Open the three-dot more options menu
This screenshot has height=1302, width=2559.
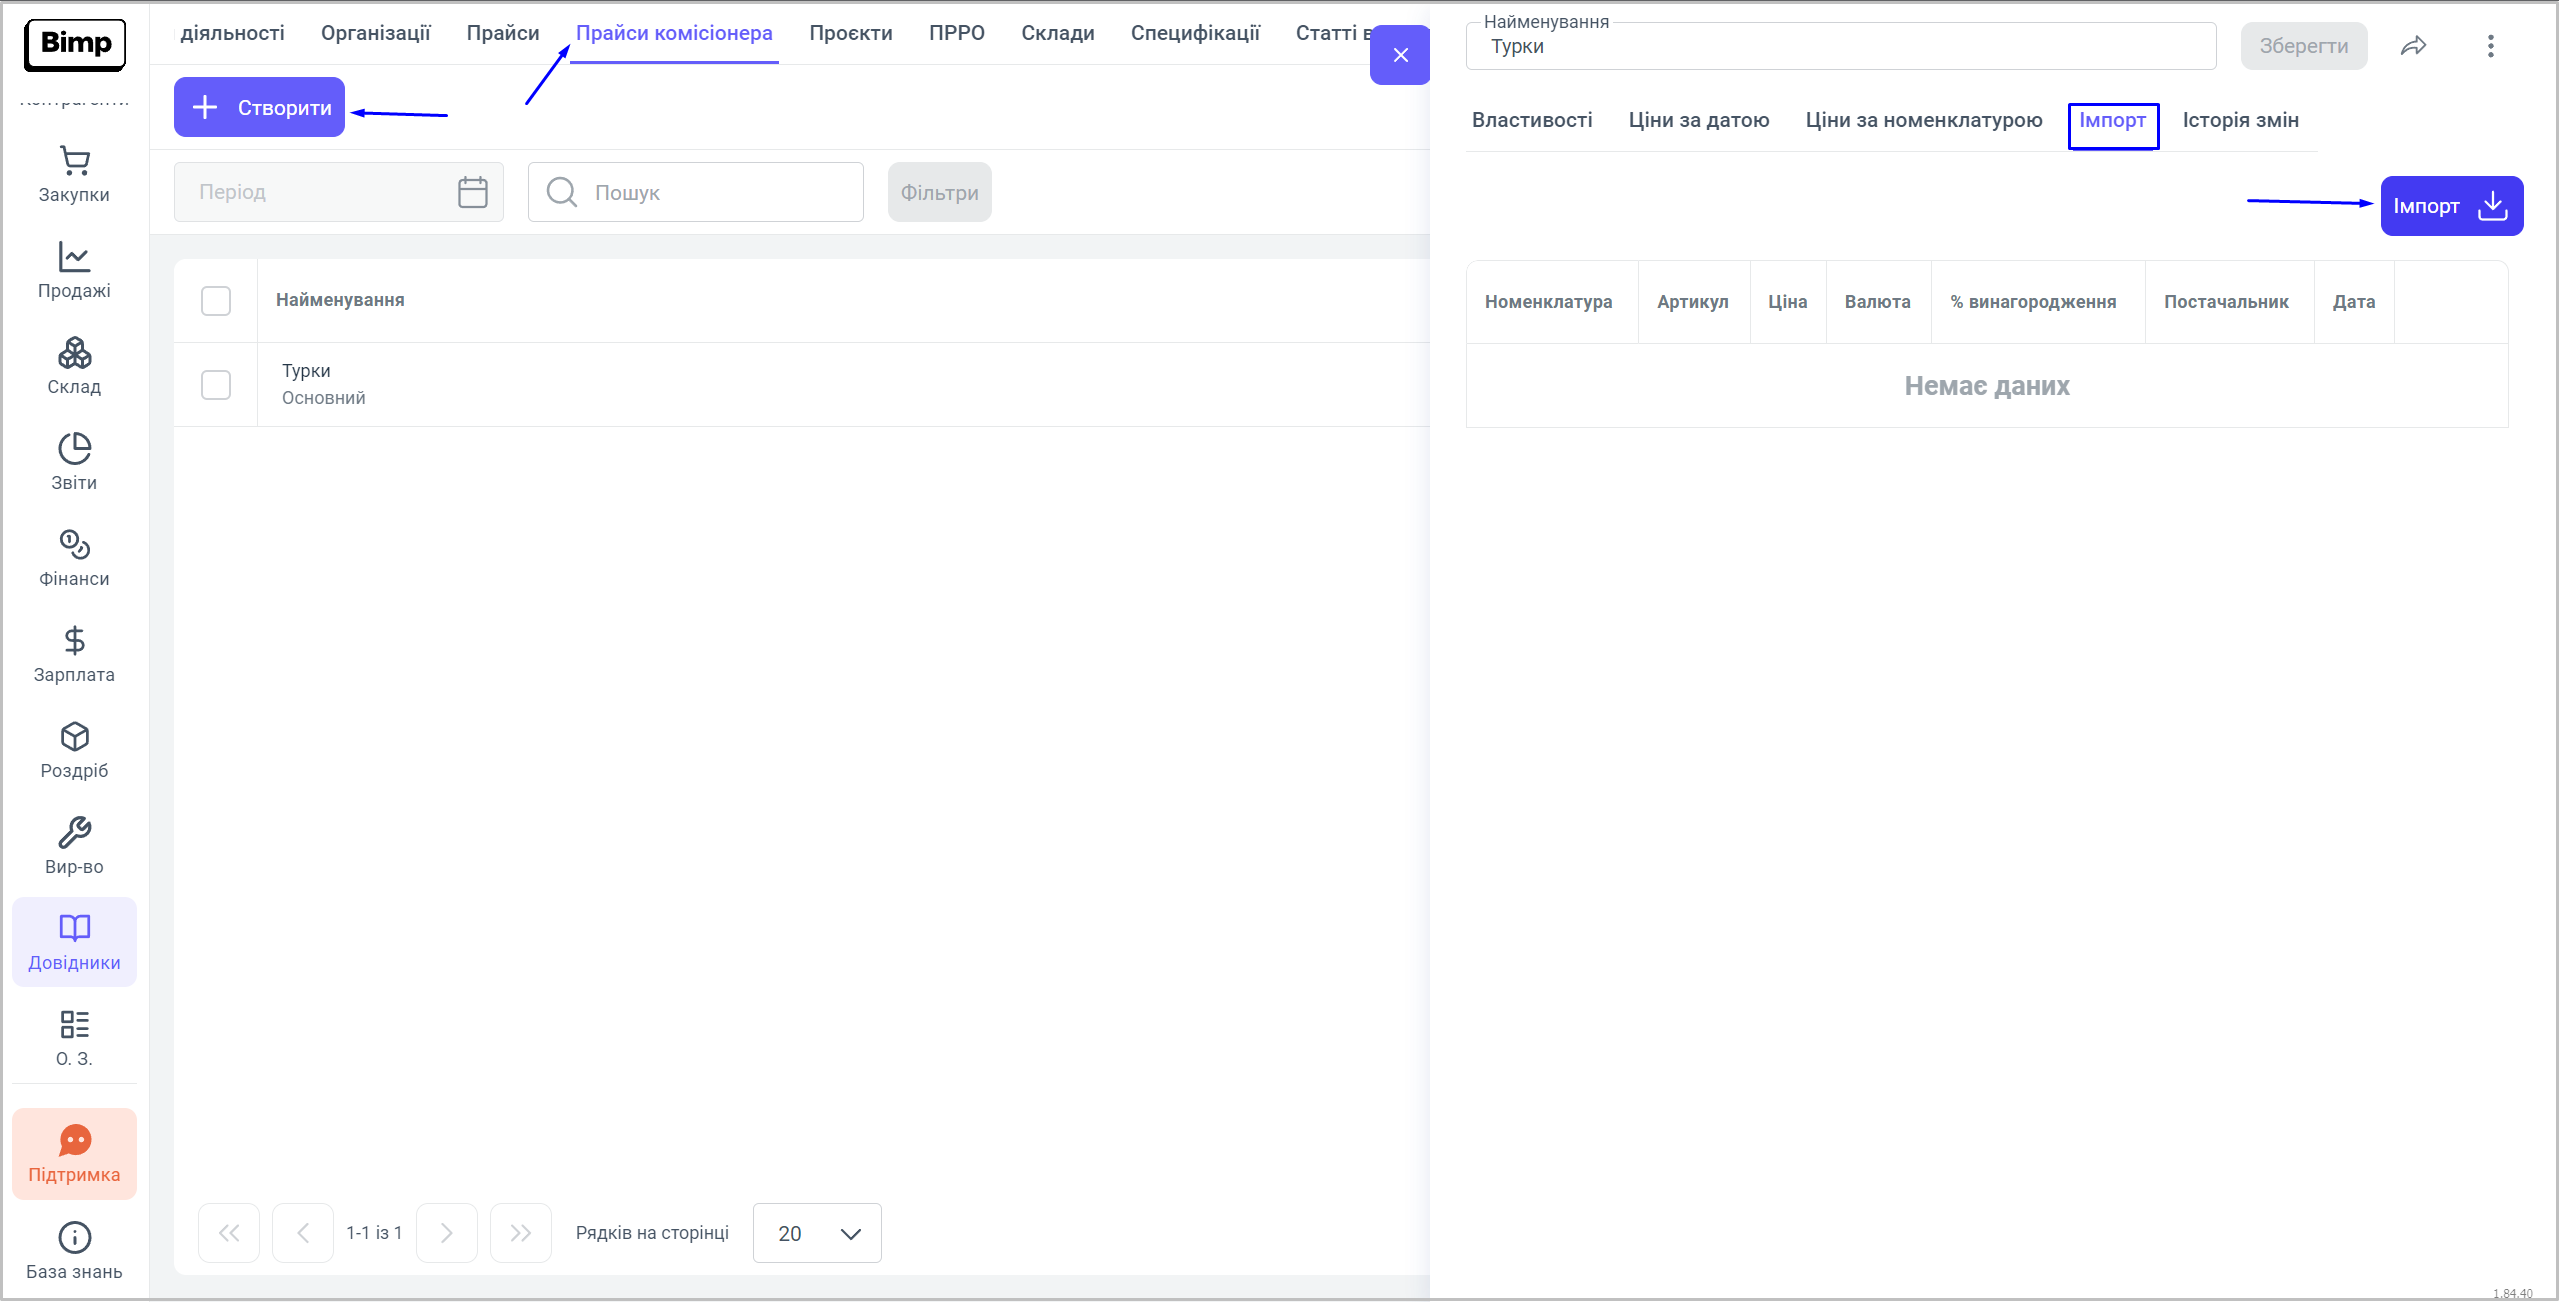[x=2490, y=46]
